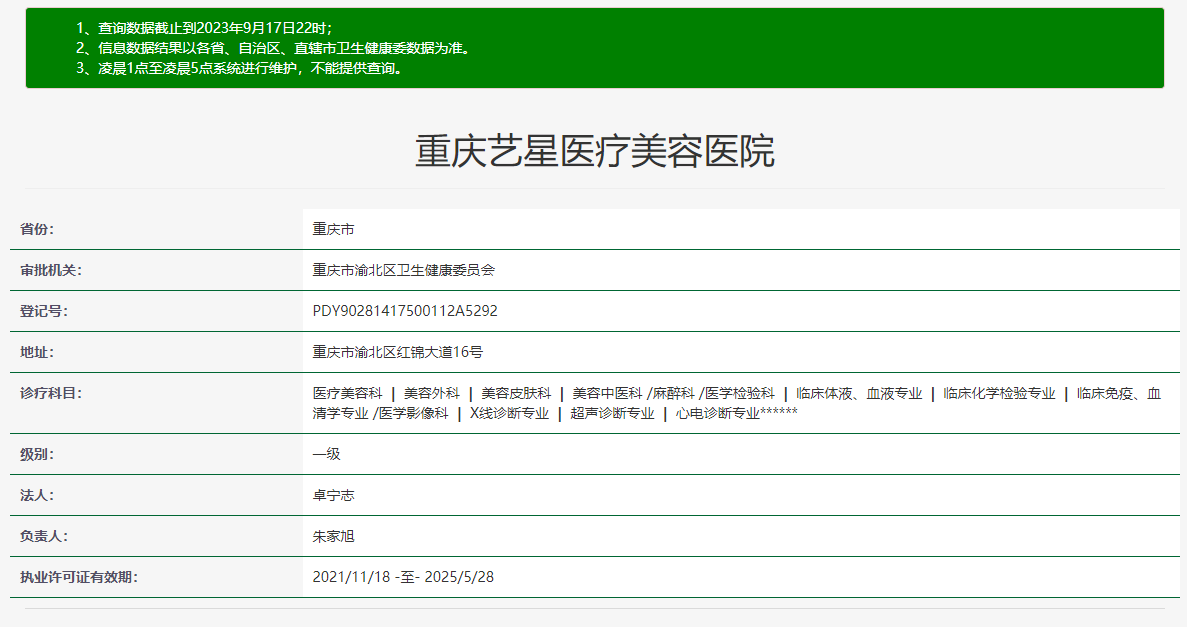Click the 负责人 label
Viewport: 1187px width, 627px height.
click(44, 536)
